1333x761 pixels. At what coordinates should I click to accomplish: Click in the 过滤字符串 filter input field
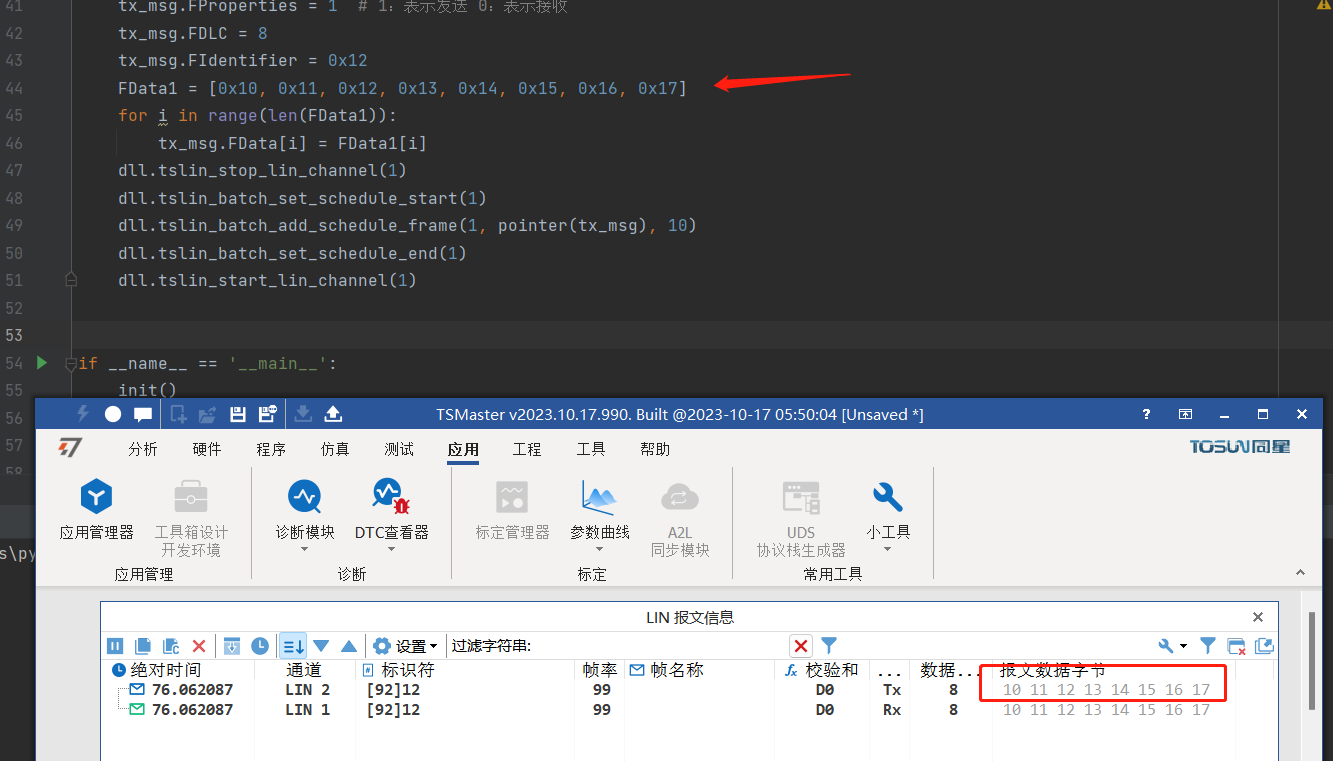coord(660,646)
